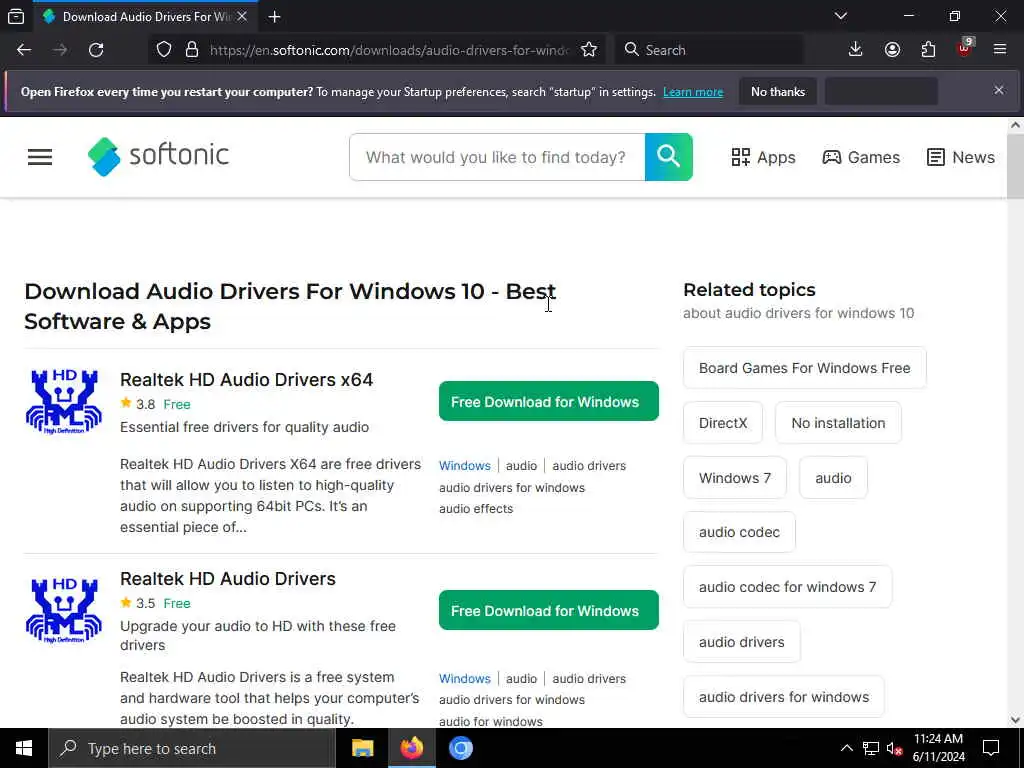The image size is (1024, 768).
Task: Open the Apps section
Action: point(763,157)
